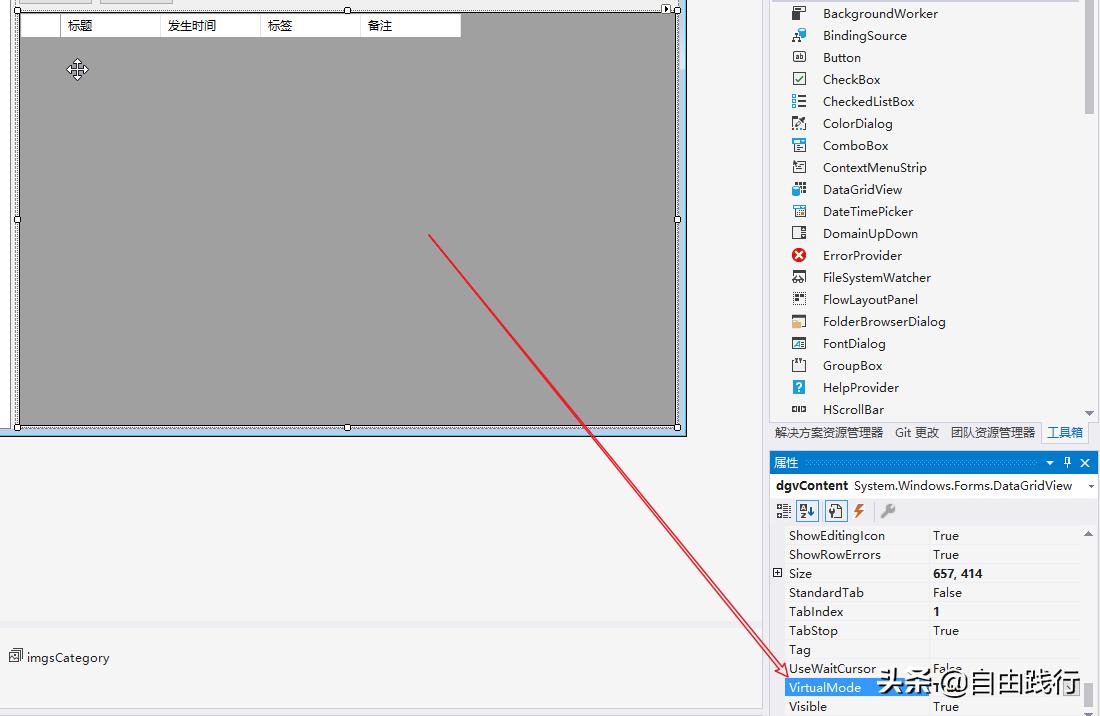Open the DataGridView smart tag glyph
Image resolution: width=1100 pixels, height=716 pixels.
tap(666, 8)
